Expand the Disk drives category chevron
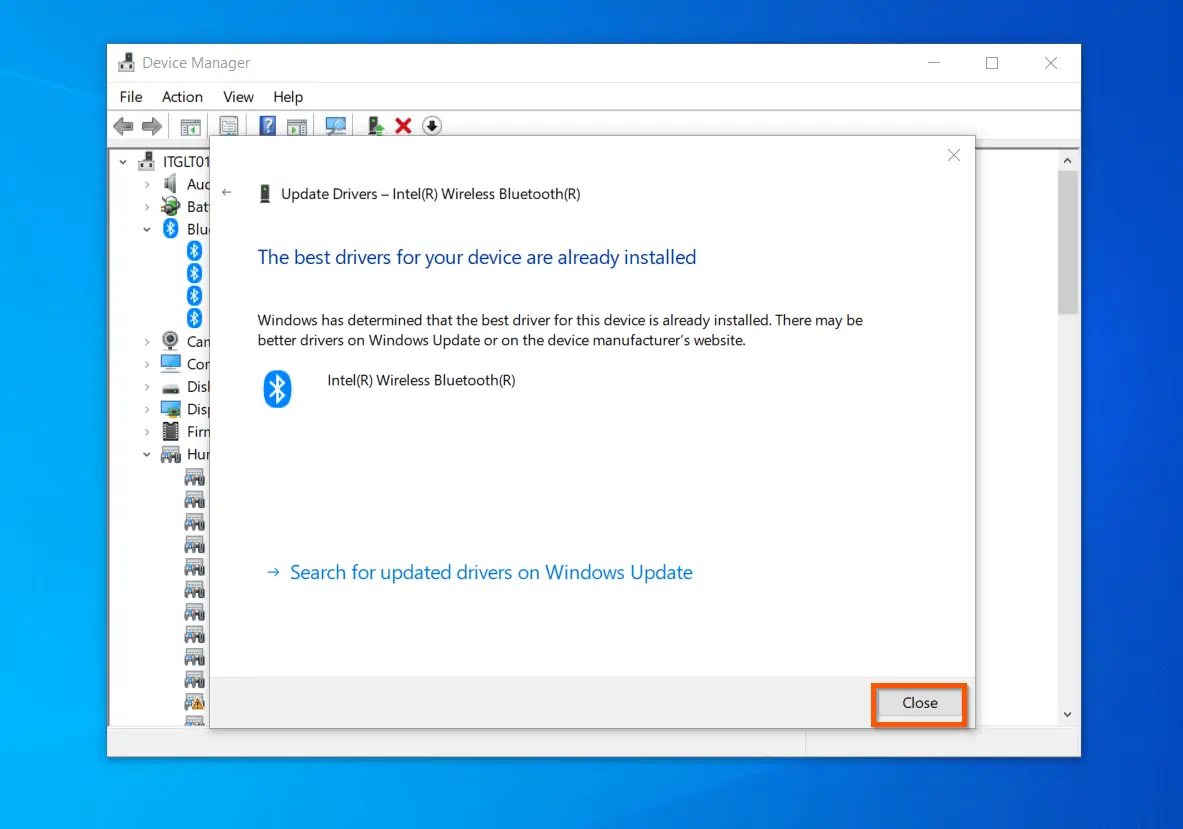Screen dimensions: 1183x829 click(x=147, y=387)
